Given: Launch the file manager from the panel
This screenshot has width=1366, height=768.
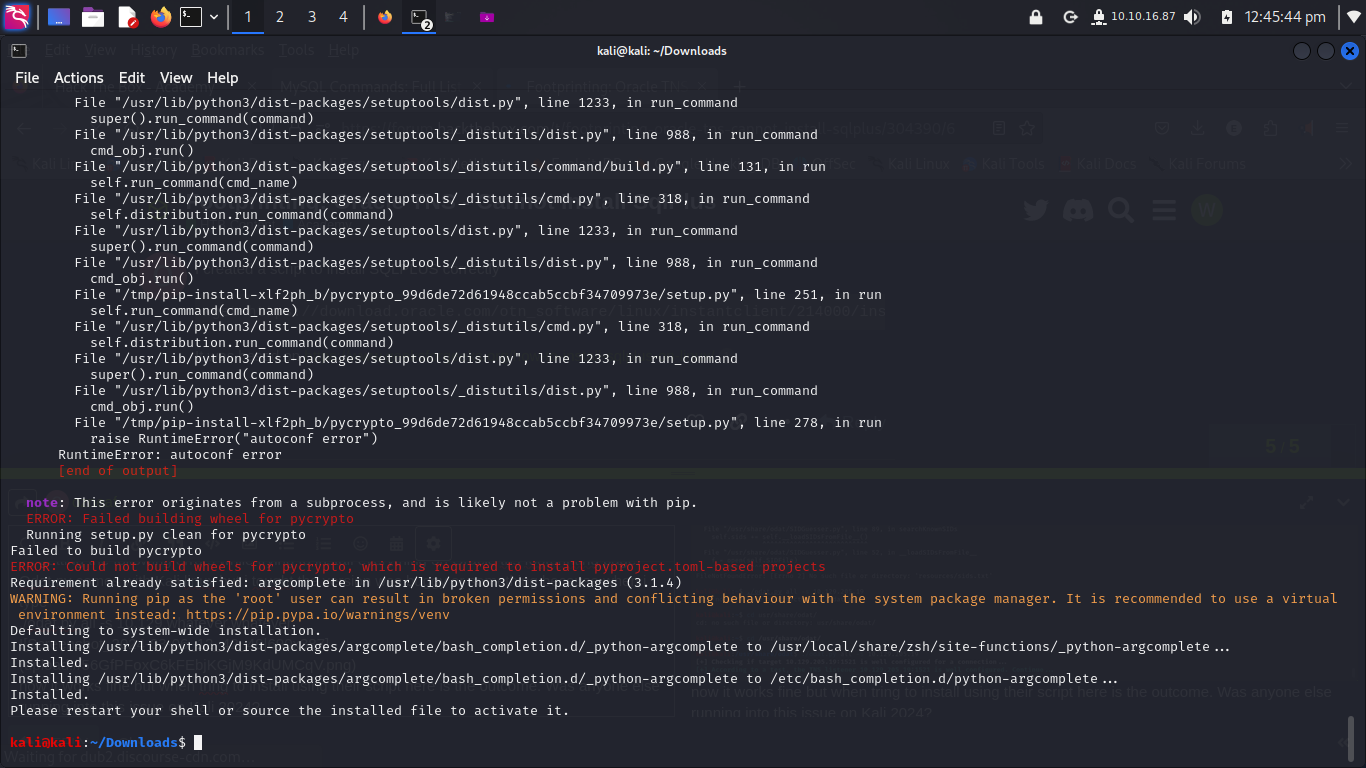Looking at the screenshot, I should [93, 17].
